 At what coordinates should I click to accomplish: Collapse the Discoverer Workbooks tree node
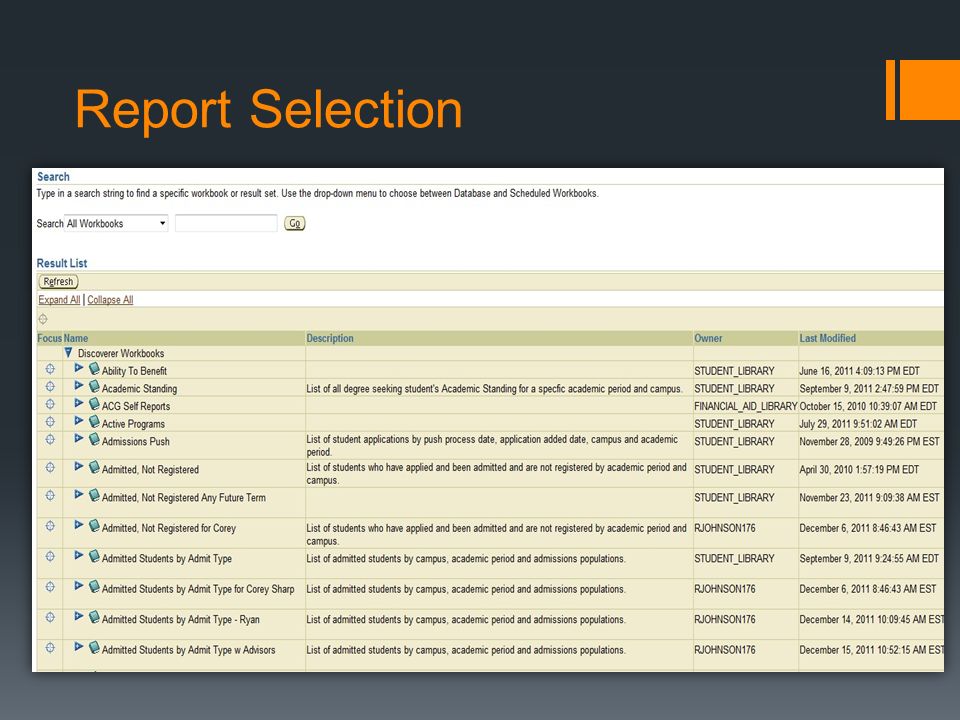(x=69, y=353)
